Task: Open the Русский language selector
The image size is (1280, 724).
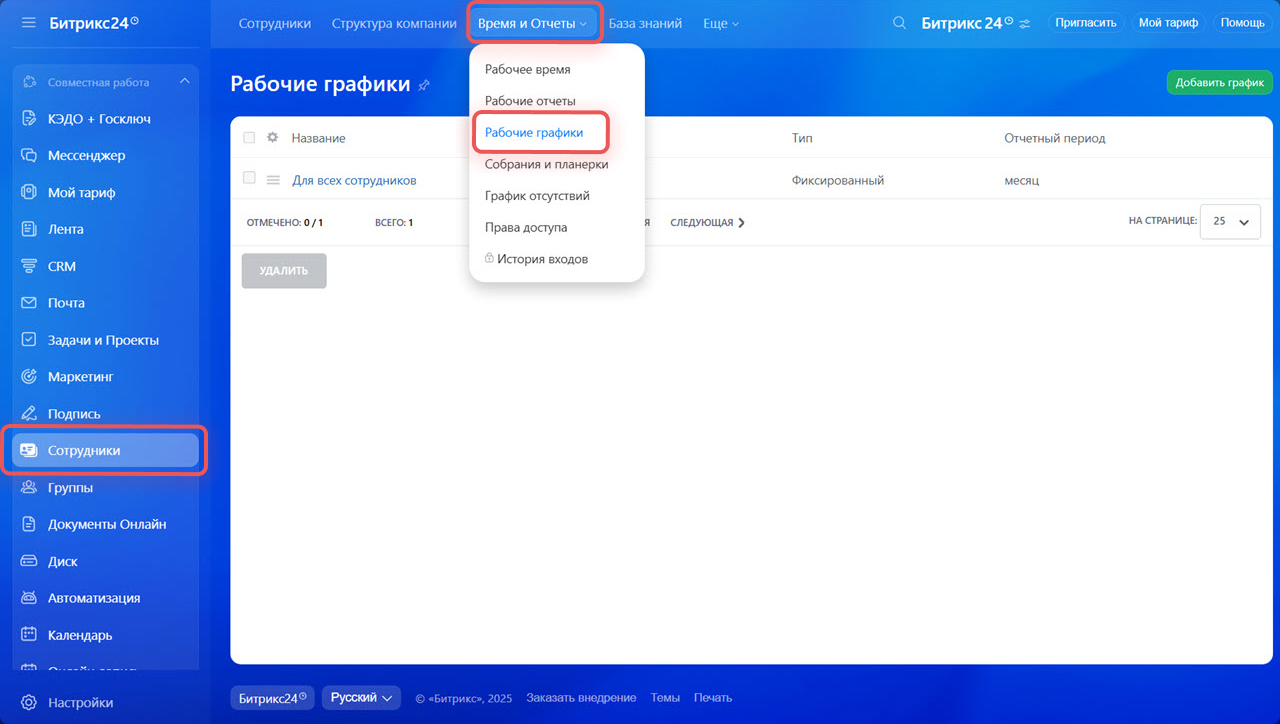Action: click(361, 698)
